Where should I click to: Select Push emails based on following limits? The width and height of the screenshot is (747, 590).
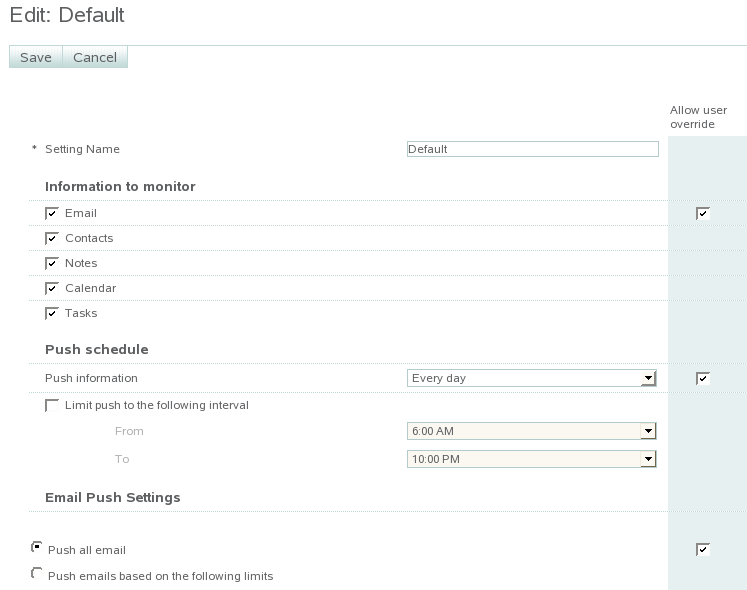coord(37,573)
